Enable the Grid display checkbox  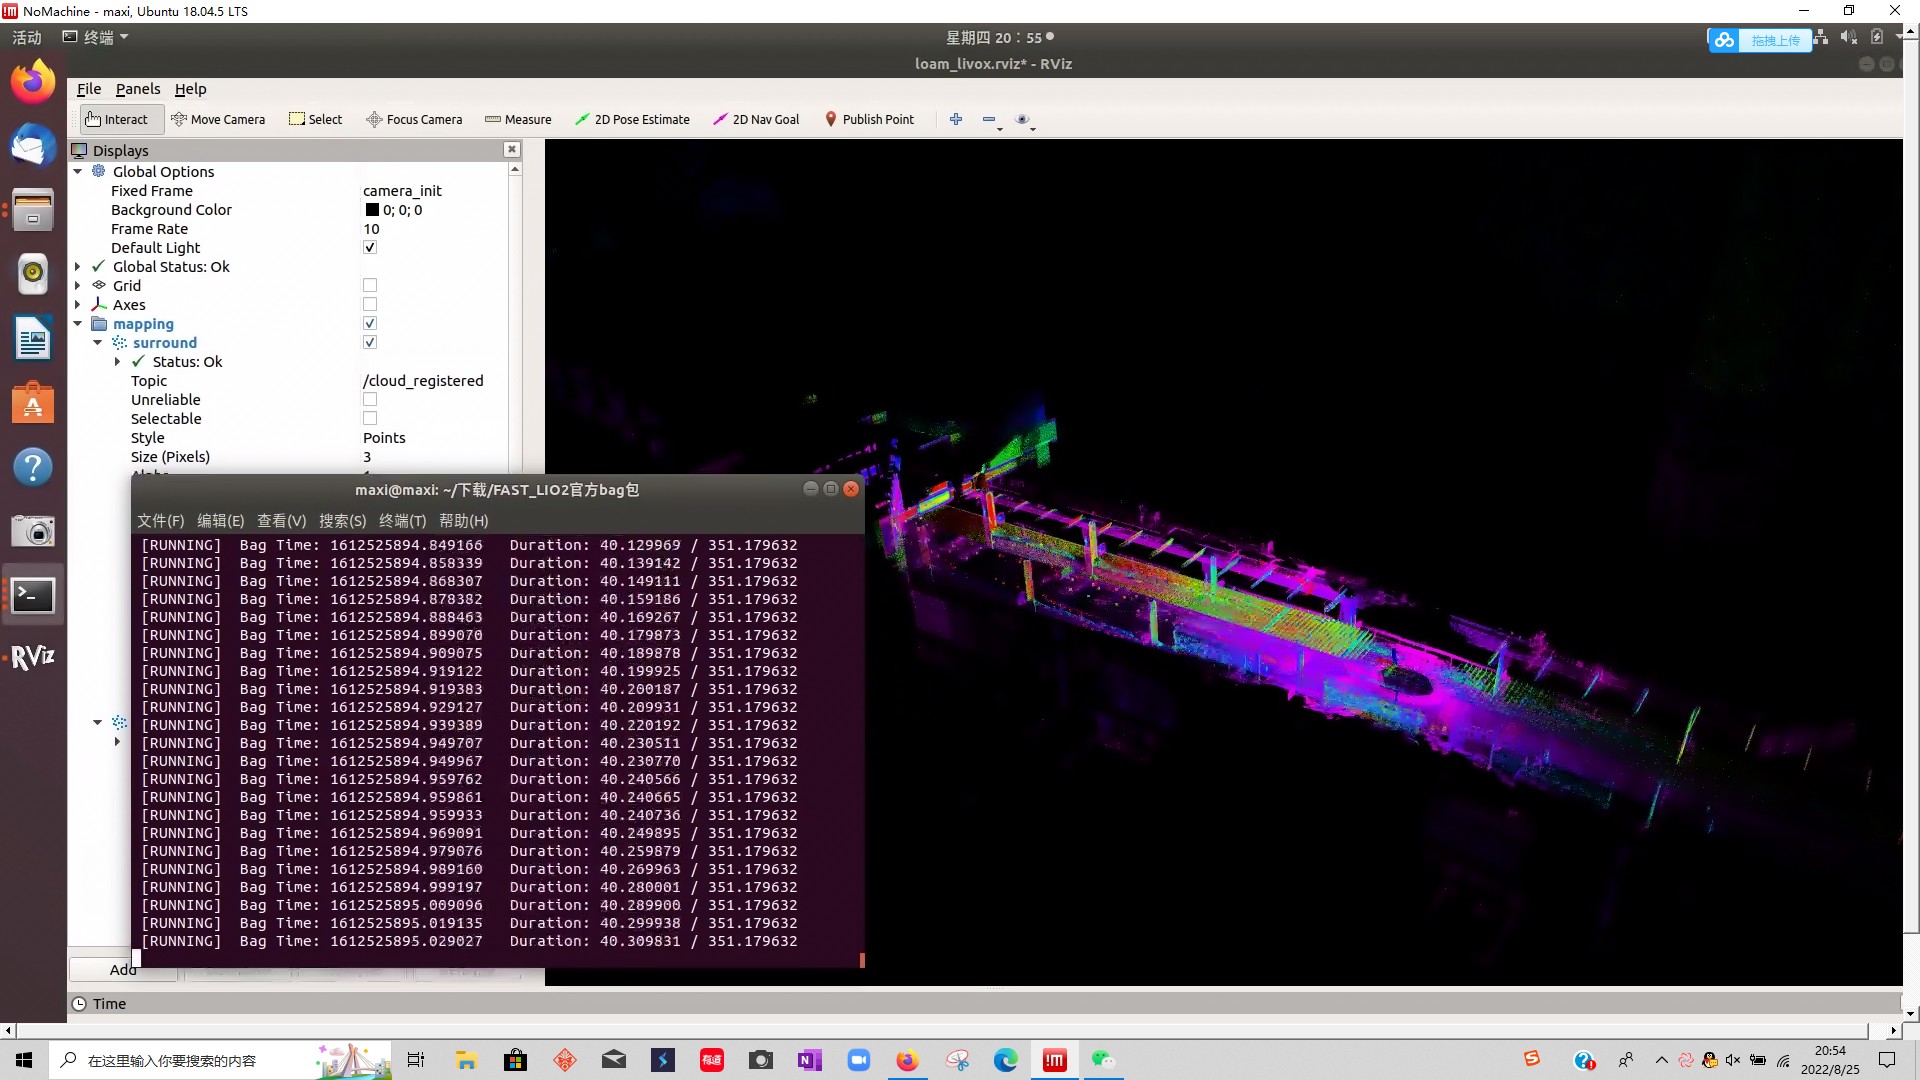pos(370,285)
